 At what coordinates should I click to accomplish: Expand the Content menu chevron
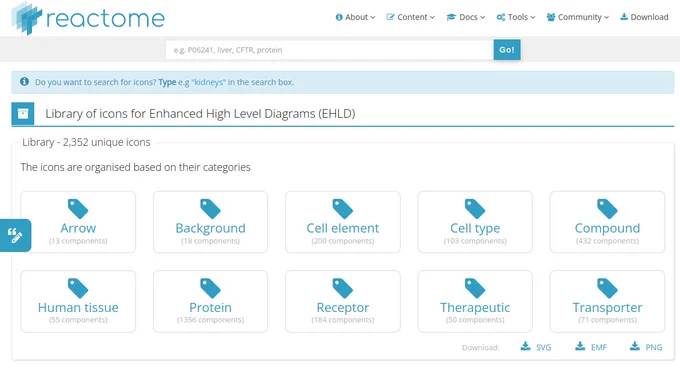click(x=432, y=18)
